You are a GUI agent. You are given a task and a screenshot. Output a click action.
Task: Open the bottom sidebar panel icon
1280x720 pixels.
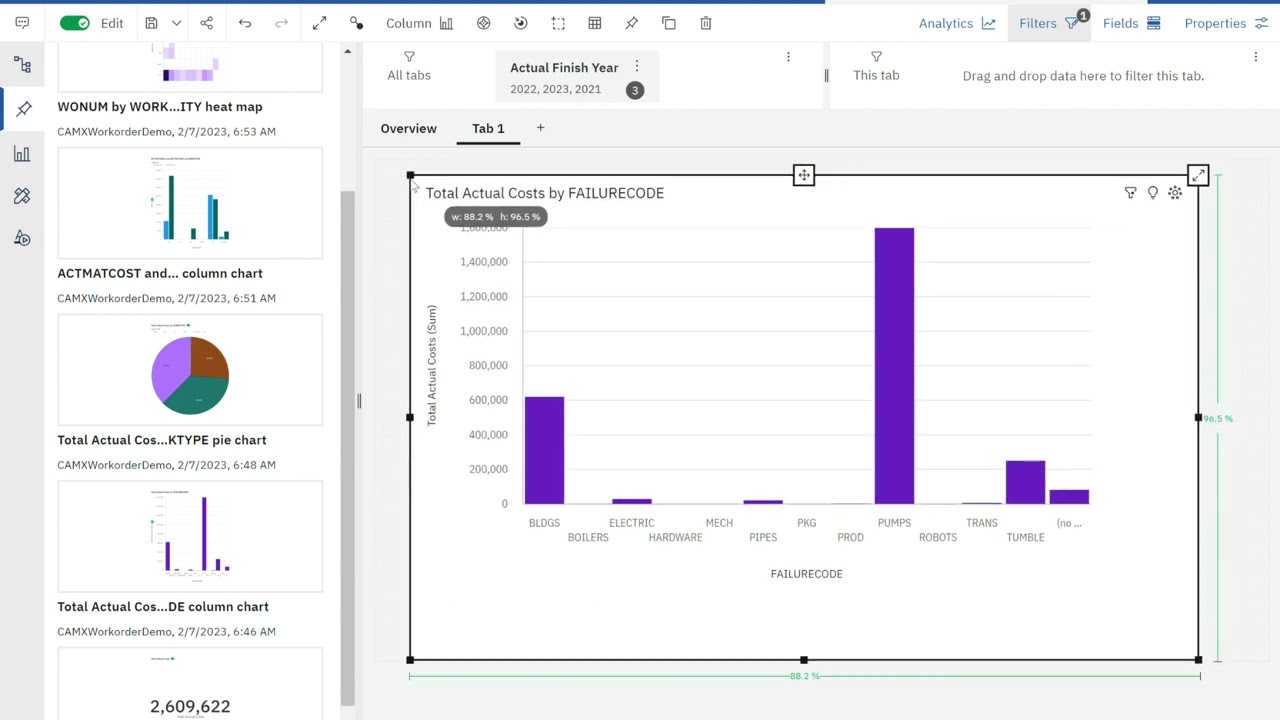click(22, 238)
